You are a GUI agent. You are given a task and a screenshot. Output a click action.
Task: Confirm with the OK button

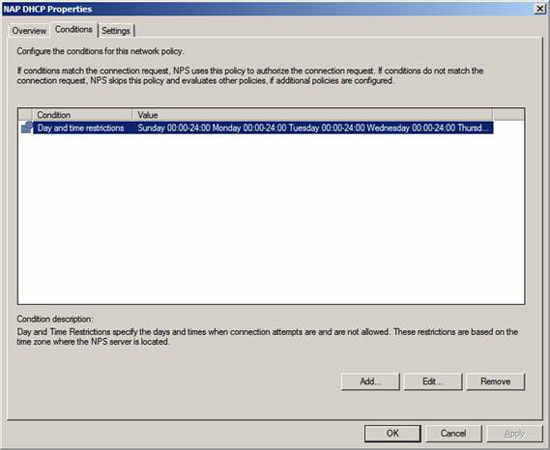[x=393, y=433]
